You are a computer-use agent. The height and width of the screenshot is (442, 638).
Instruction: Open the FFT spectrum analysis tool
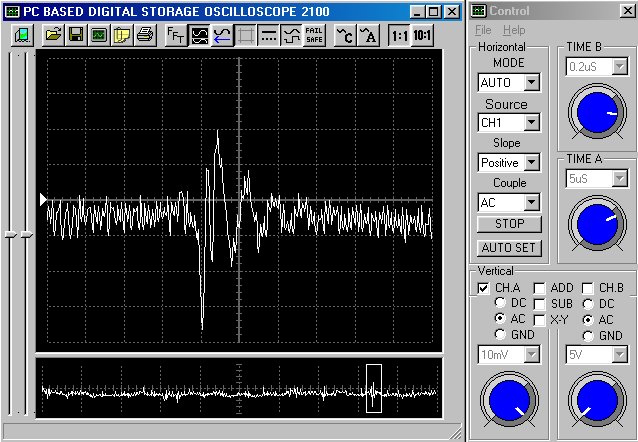coord(175,35)
